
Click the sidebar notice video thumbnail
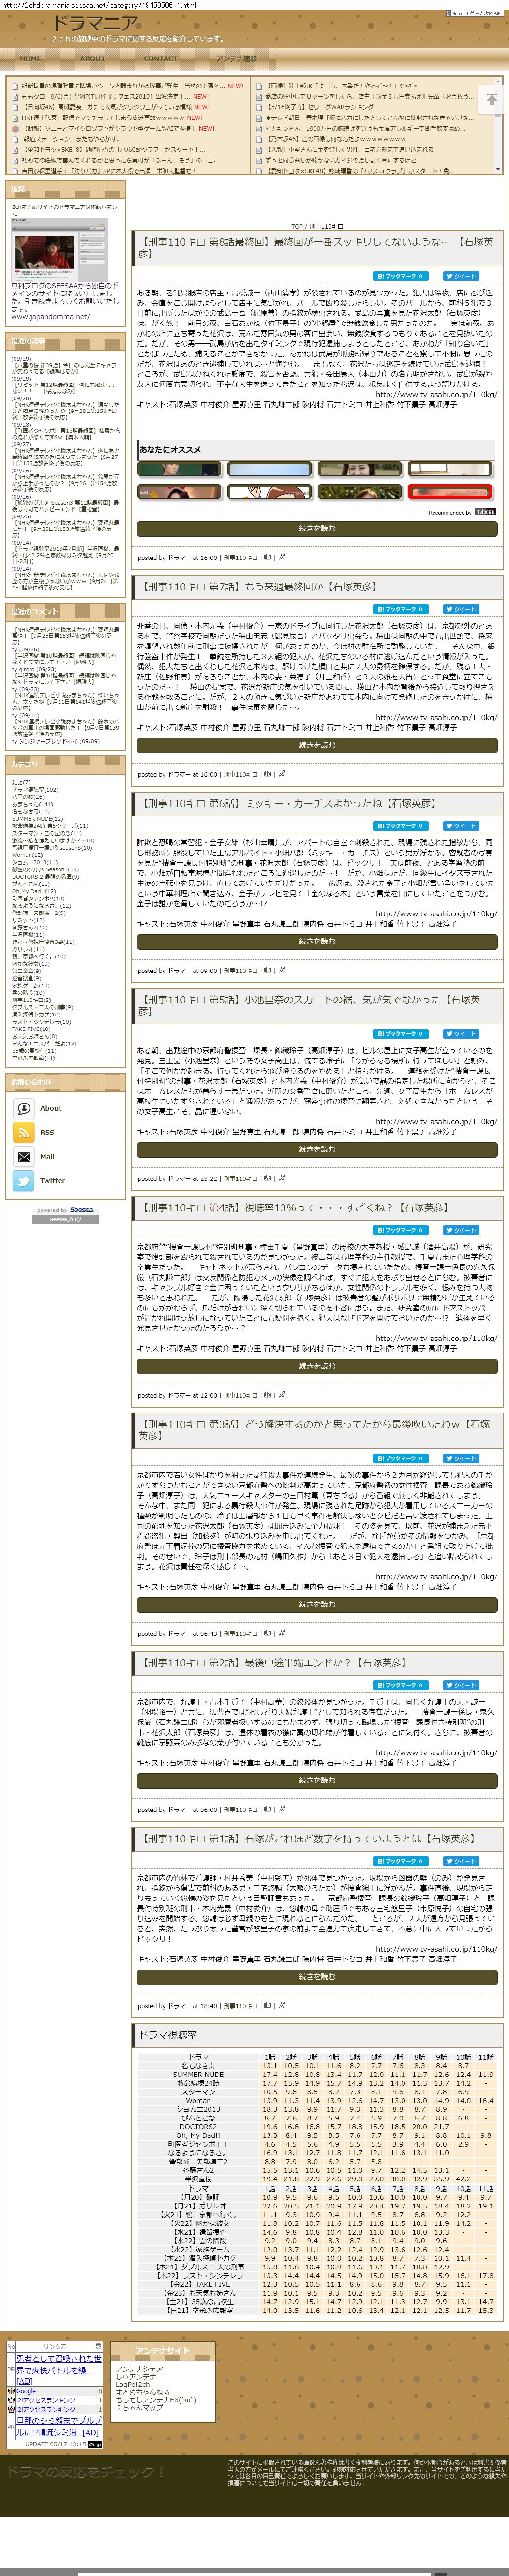46,250
